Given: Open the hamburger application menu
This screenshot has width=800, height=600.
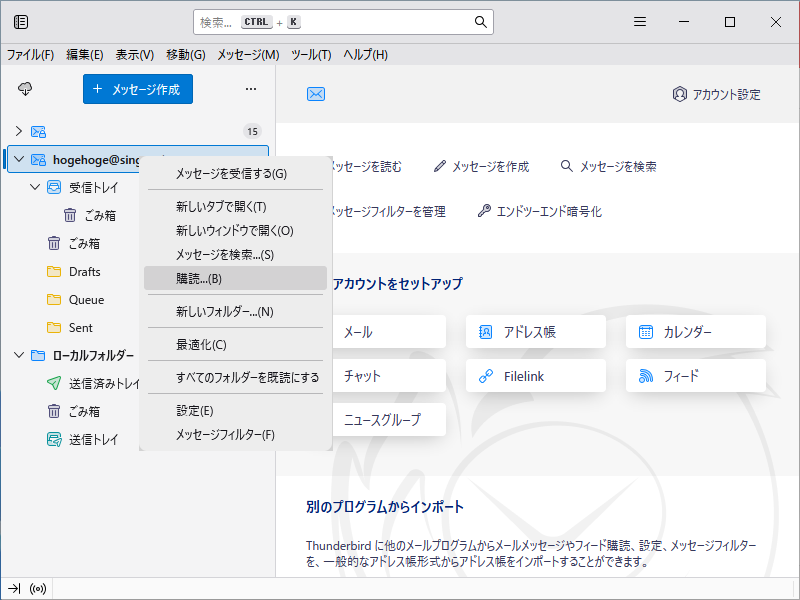Looking at the screenshot, I should [x=640, y=22].
